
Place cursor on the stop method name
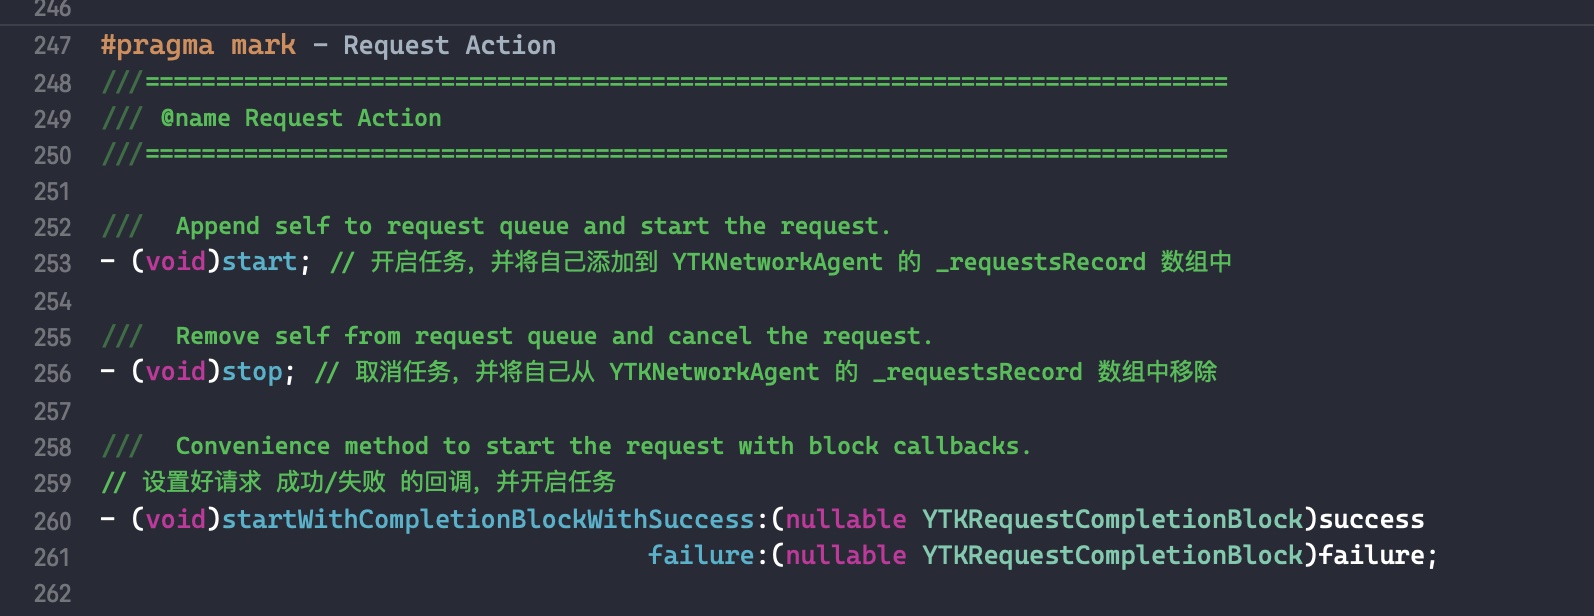[252, 372]
